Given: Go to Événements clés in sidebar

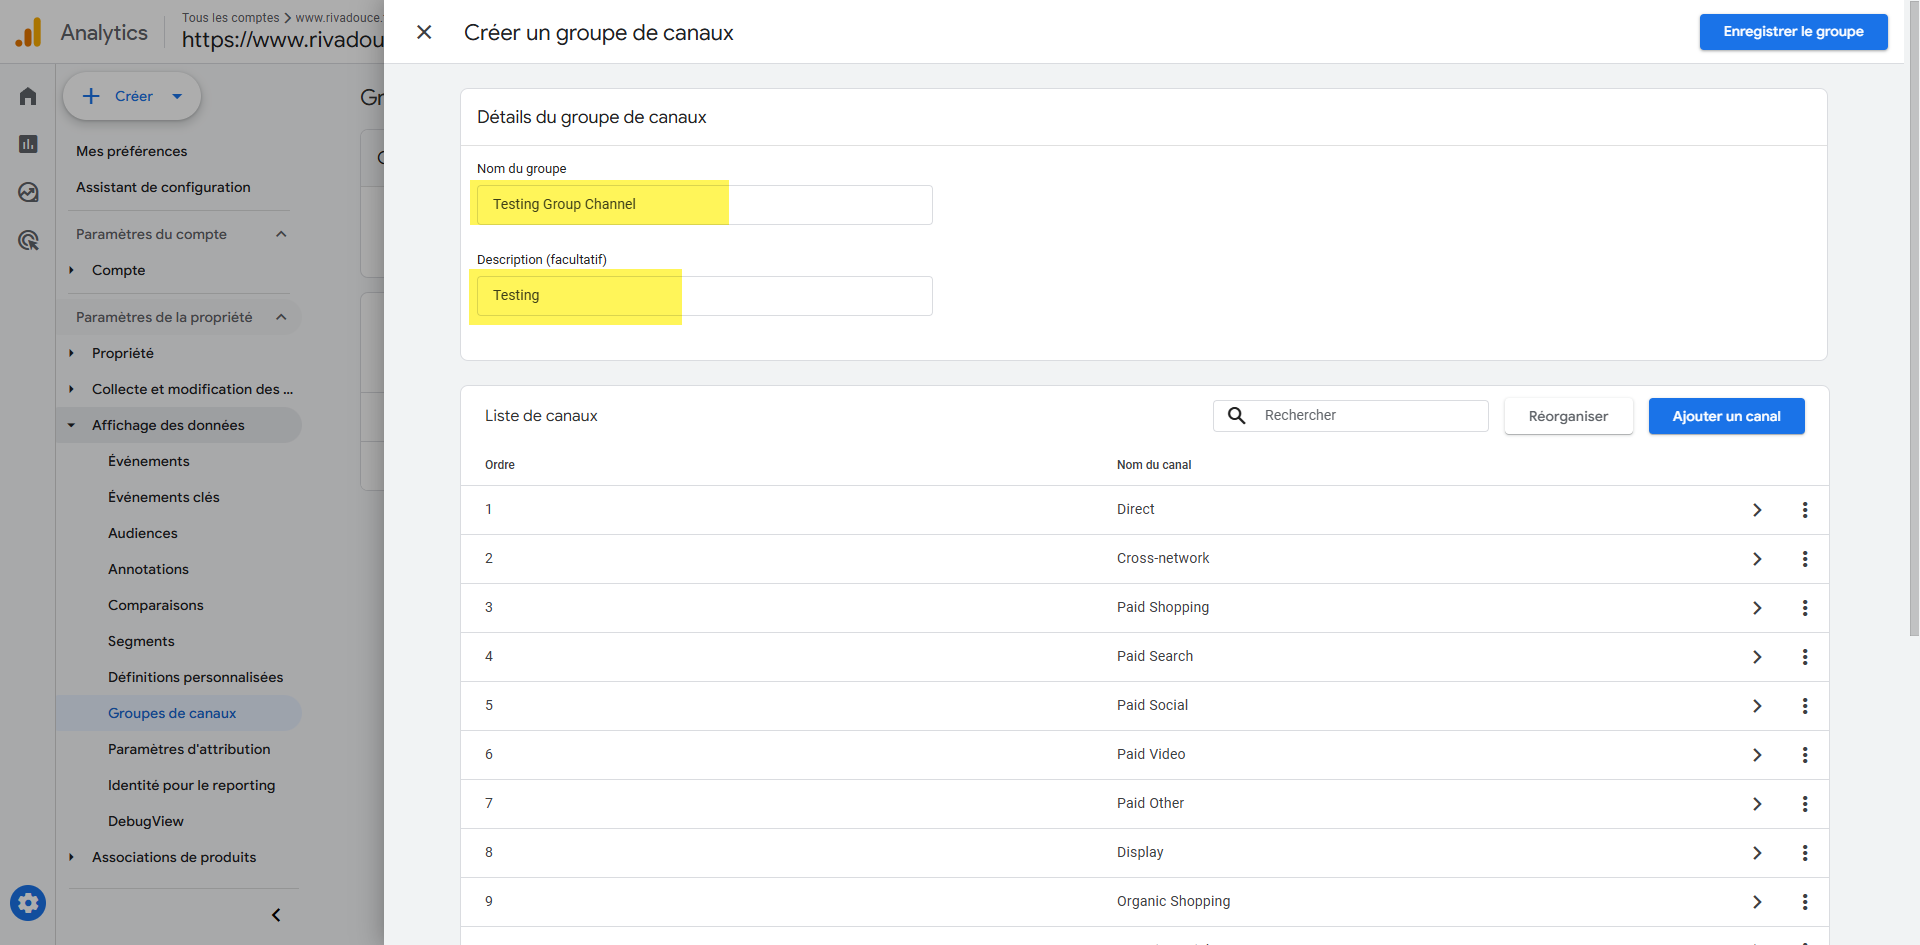Looking at the screenshot, I should [163, 497].
